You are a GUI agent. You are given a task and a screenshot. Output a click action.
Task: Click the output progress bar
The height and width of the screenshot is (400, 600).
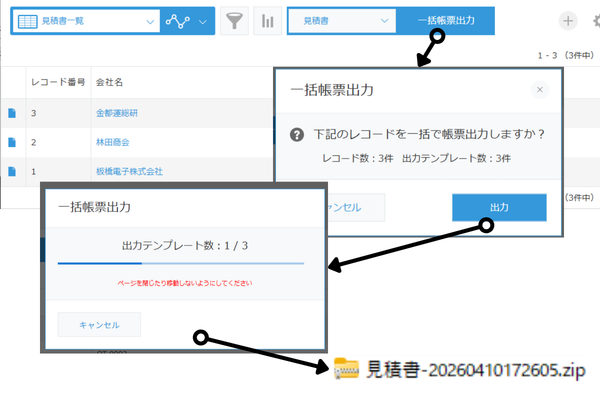click(180, 264)
